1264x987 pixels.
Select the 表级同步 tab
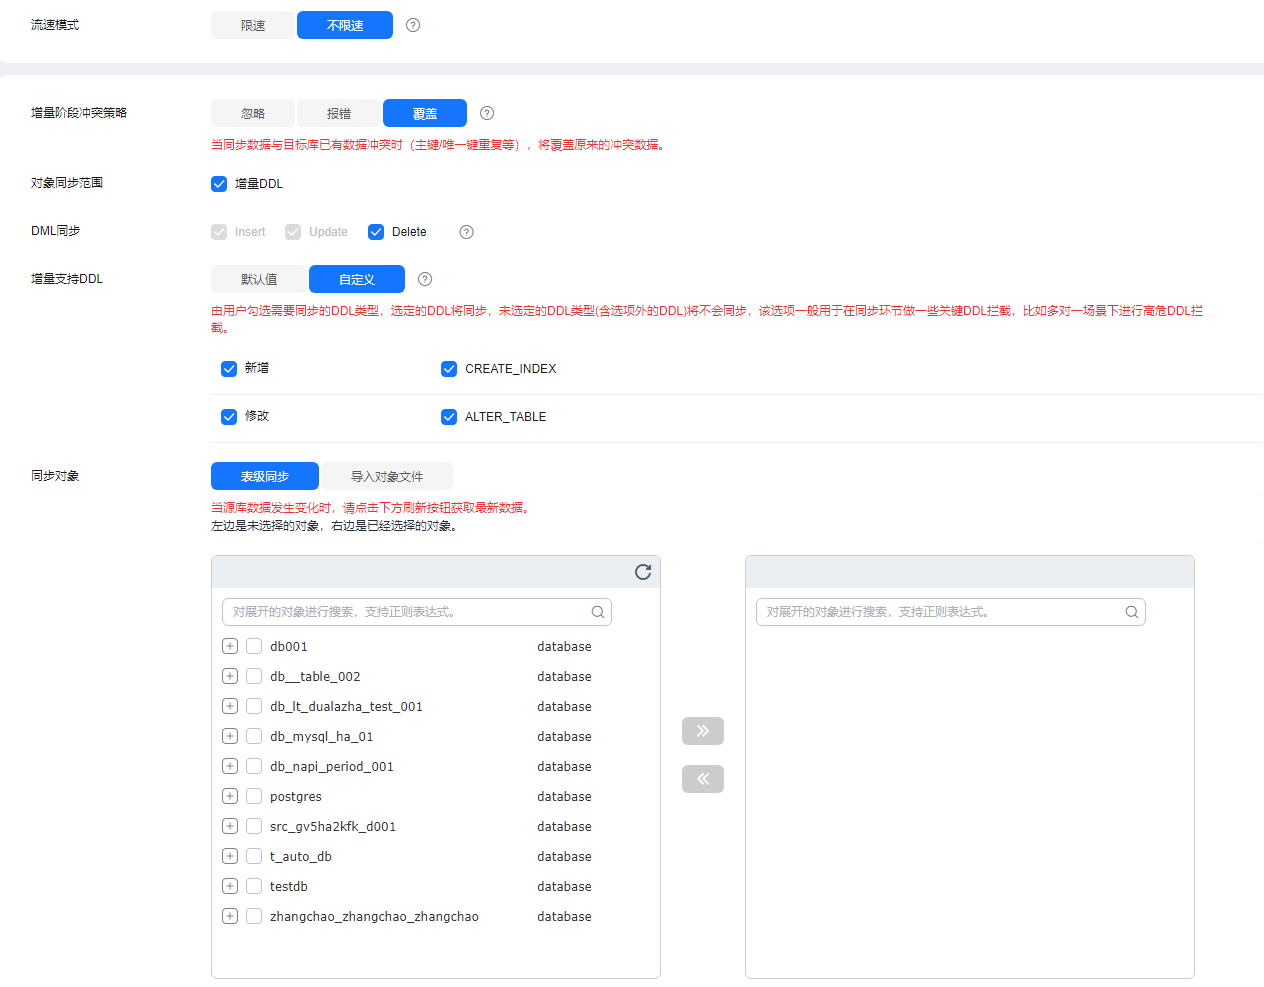(264, 476)
